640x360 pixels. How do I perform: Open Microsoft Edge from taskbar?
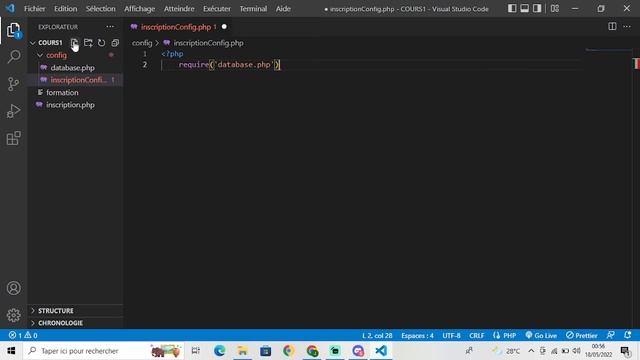[219, 351]
